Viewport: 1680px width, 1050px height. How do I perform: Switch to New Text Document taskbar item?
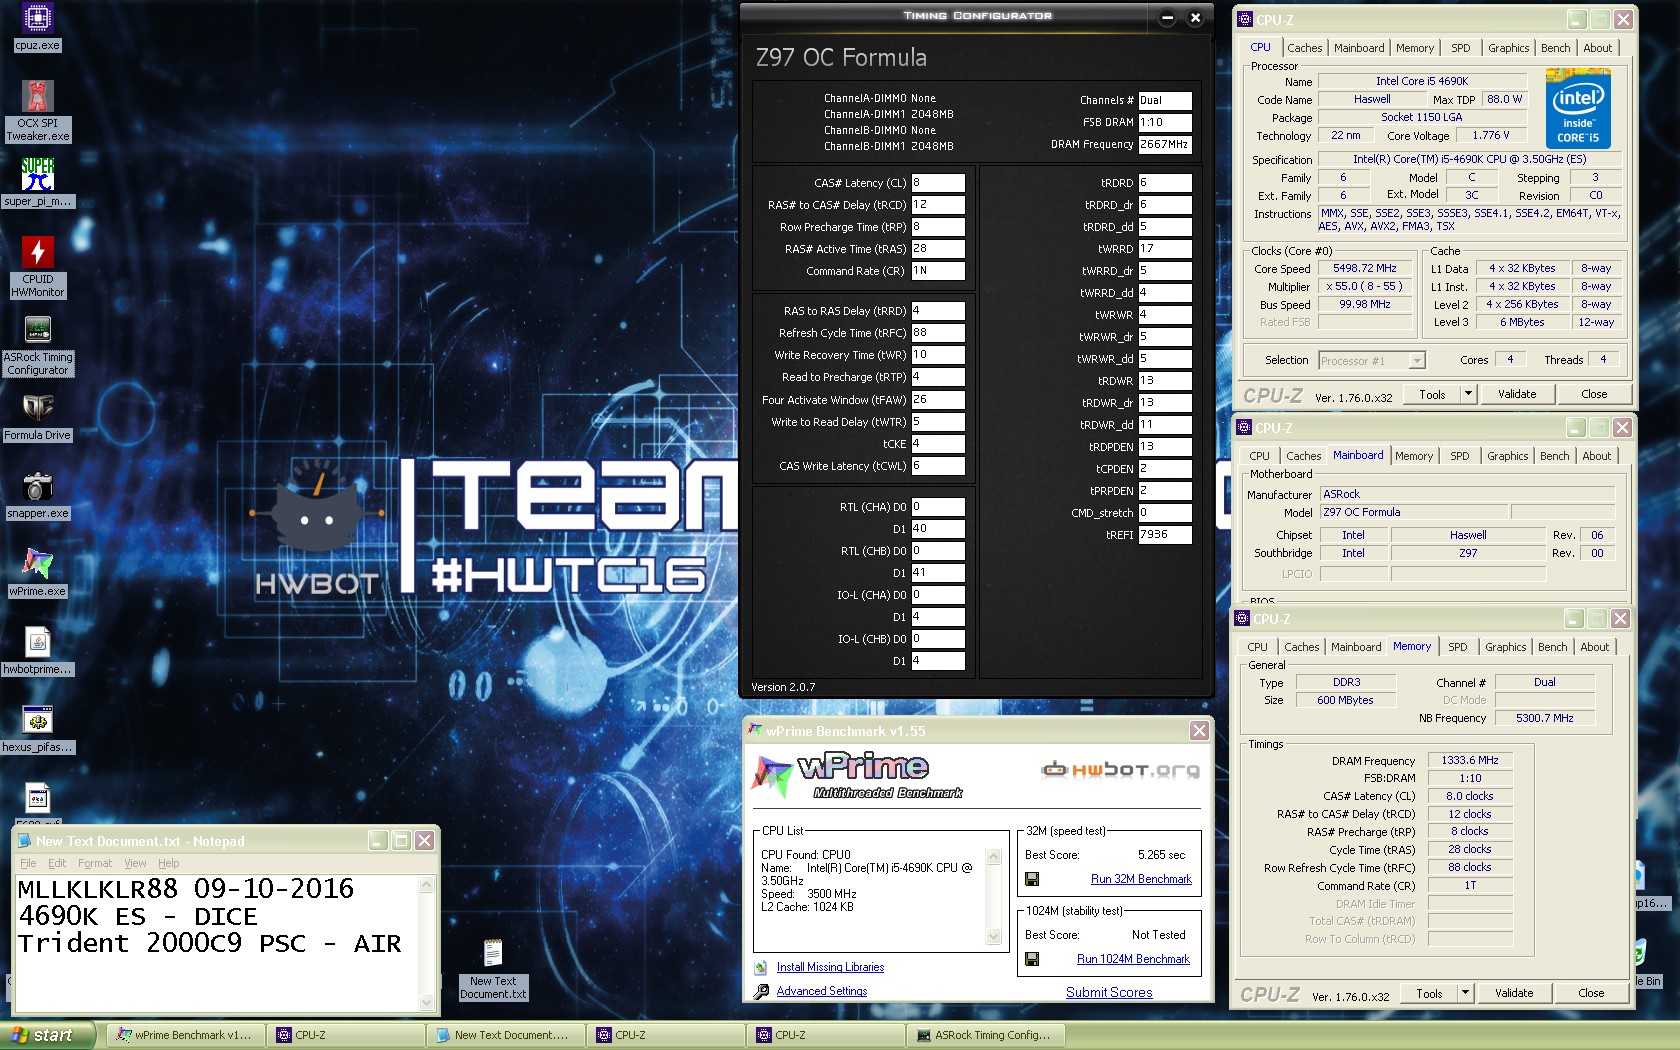(505, 1035)
